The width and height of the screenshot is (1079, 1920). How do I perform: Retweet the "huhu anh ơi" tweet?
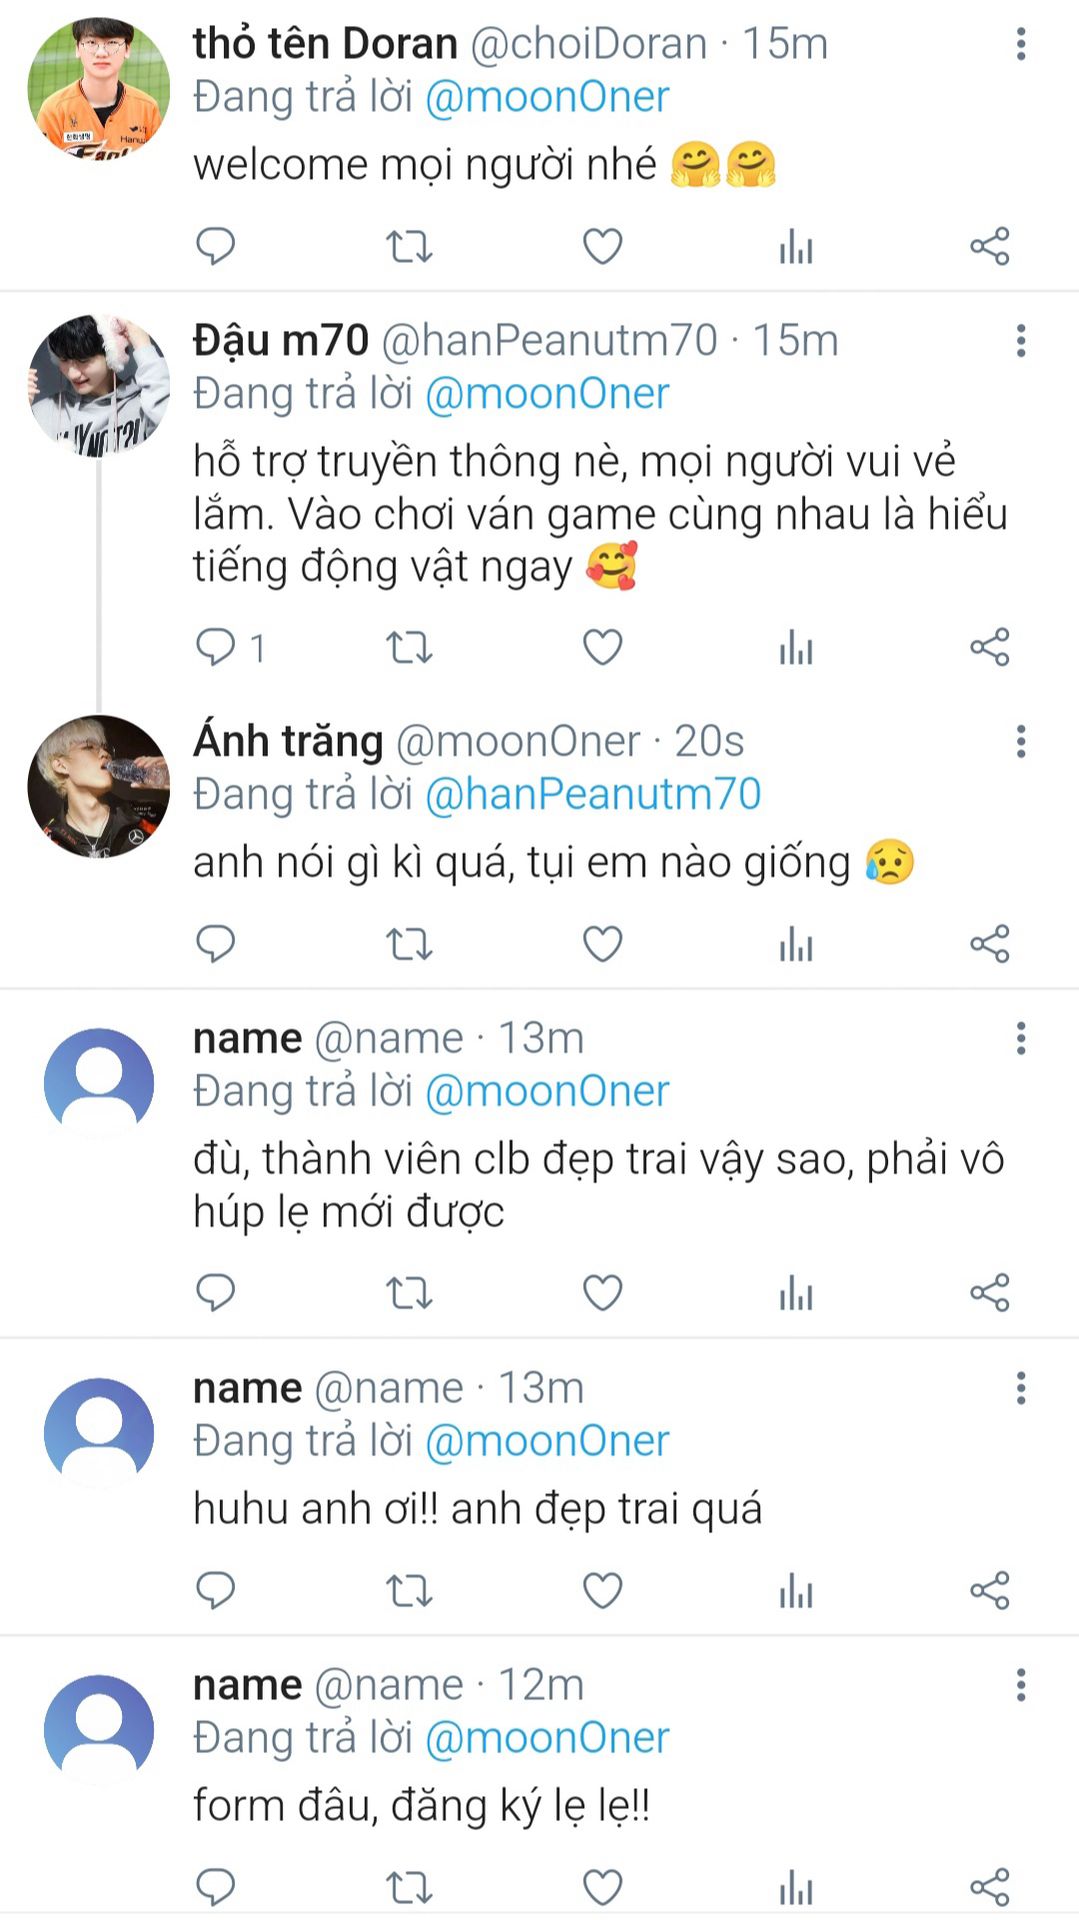[409, 1590]
